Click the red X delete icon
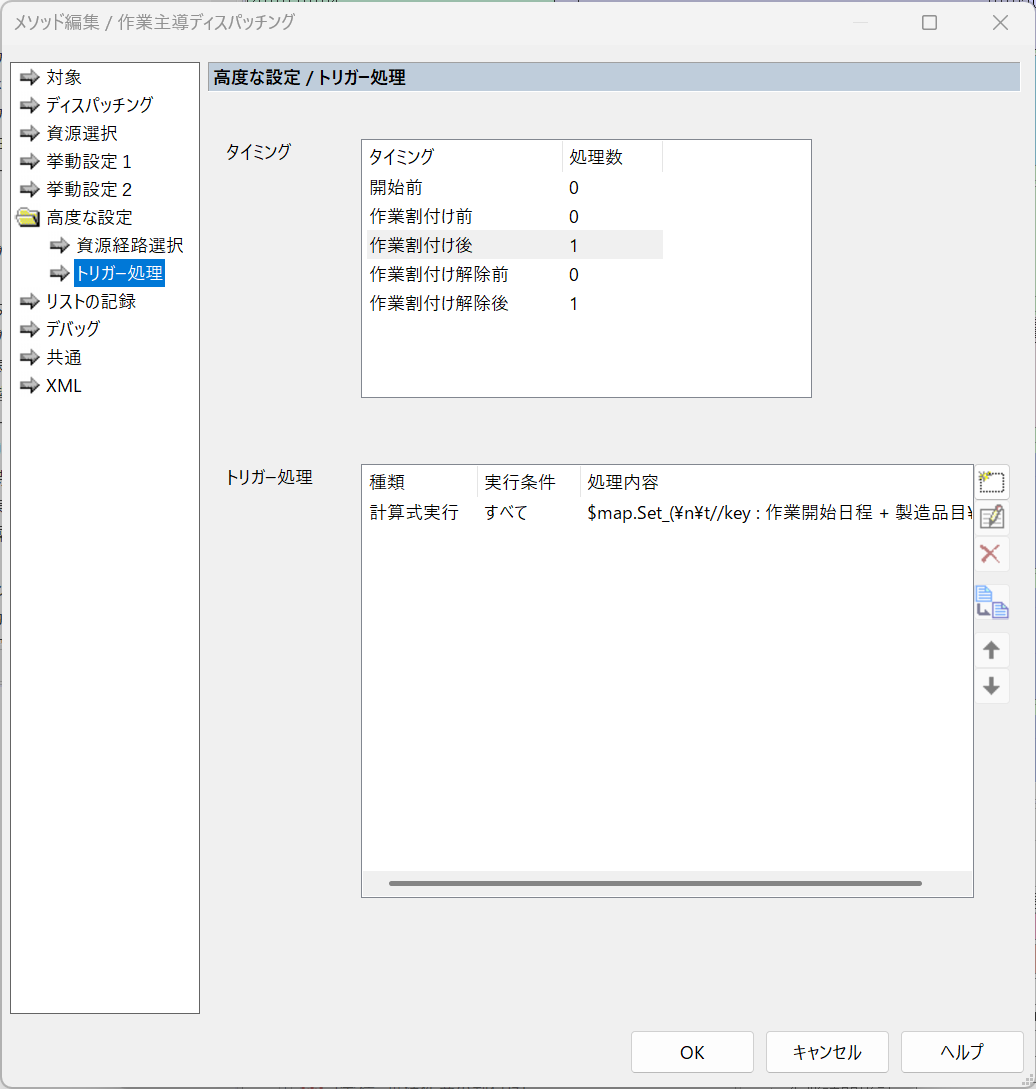 [991, 554]
